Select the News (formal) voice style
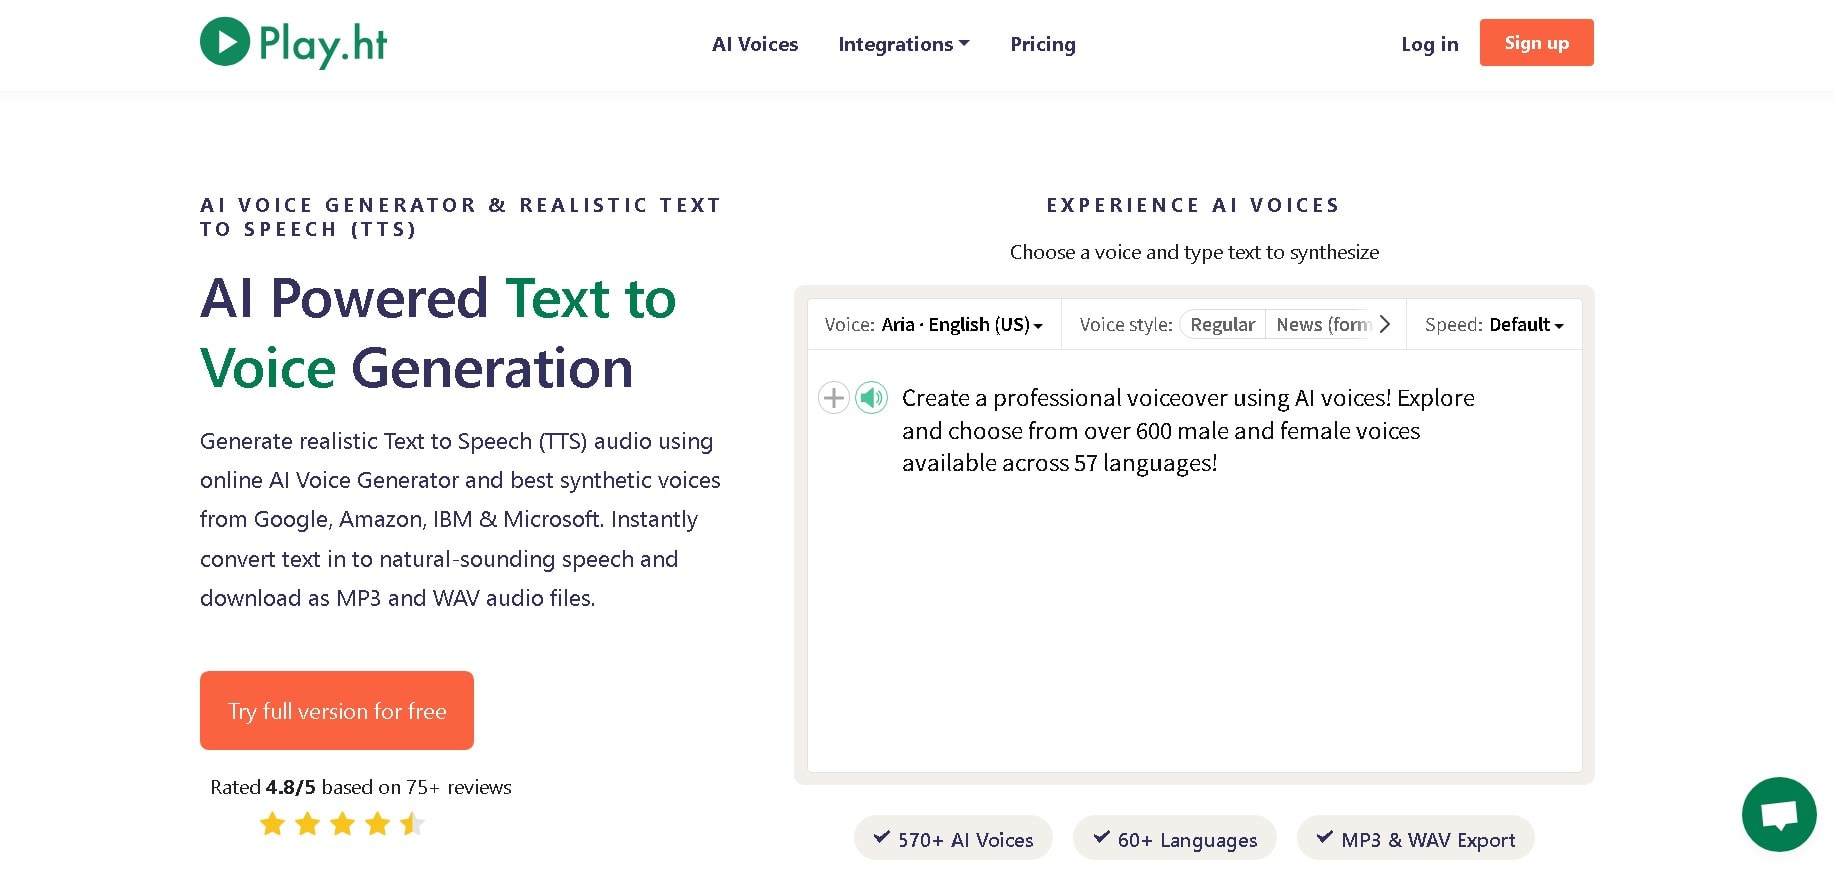The width and height of the screenshot is (1834, 875). pos(1322,324)
